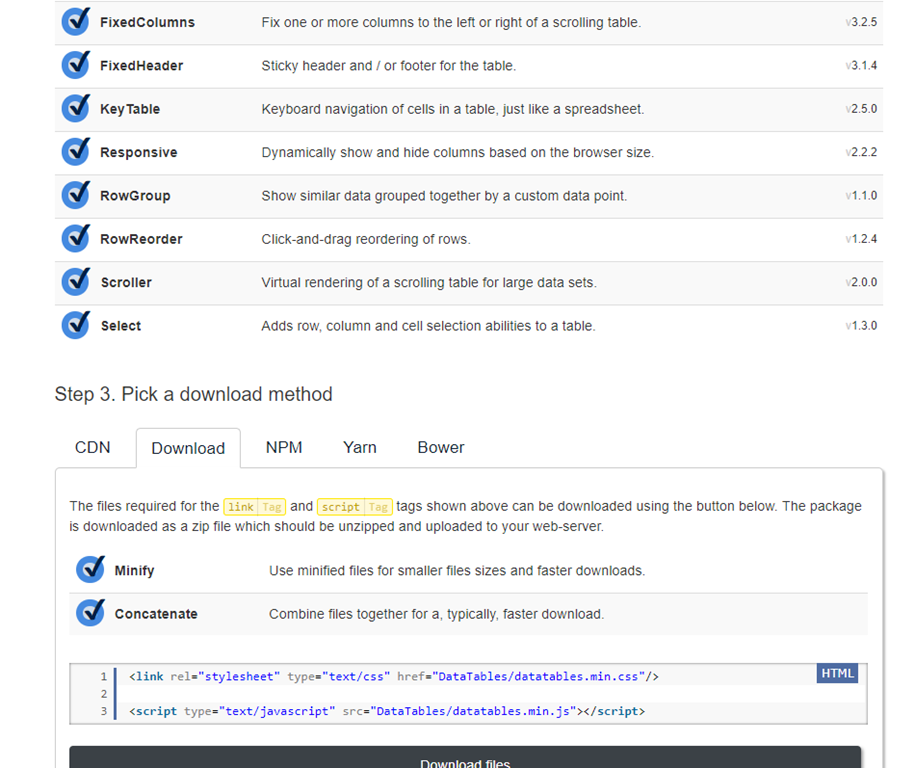Click the datatables.min.css link line in code

[394, 676]
